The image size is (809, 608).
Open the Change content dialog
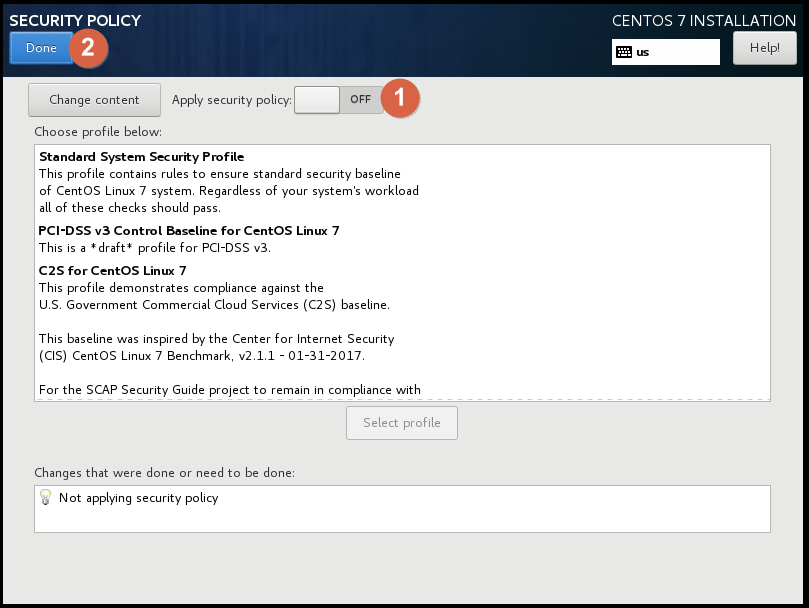[x=94, y=100]
